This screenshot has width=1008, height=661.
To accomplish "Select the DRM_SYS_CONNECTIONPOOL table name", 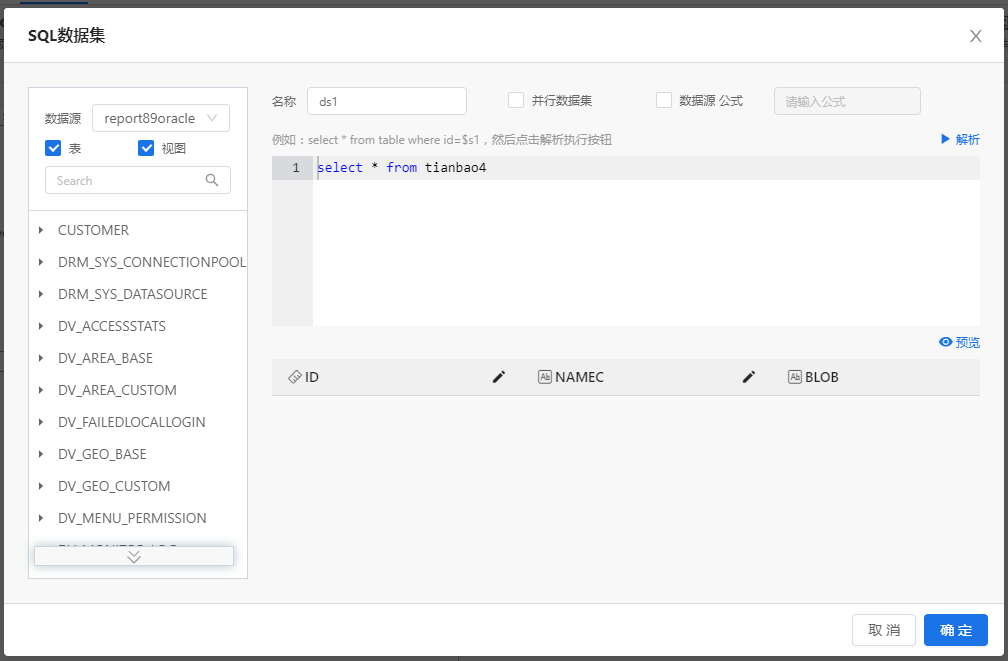I will coord(152,262).
